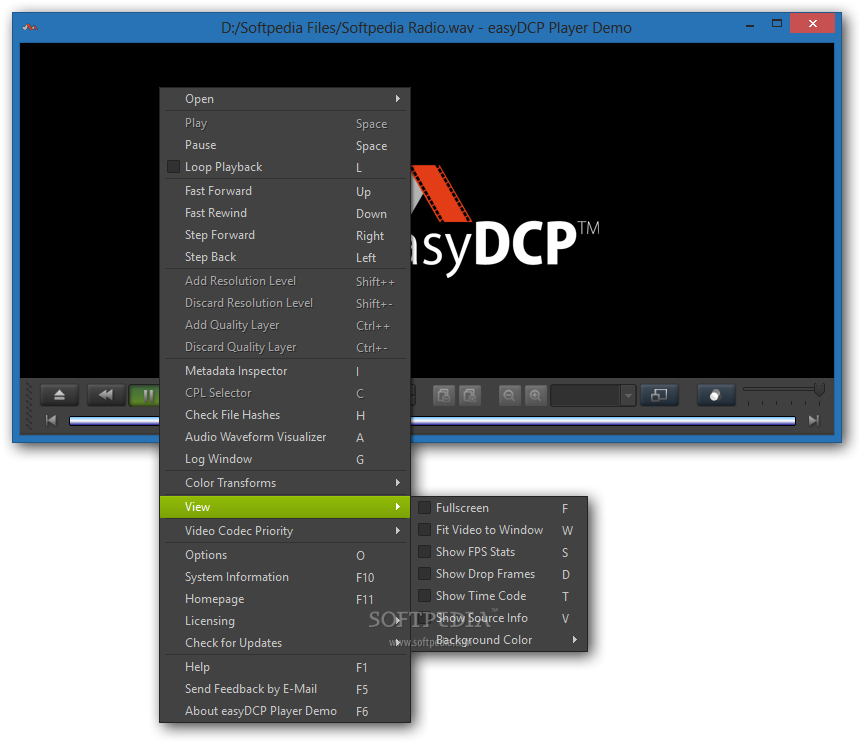Click Discard Quality Layer
This screenshot has height=743, width=862.
coord(285,347)
